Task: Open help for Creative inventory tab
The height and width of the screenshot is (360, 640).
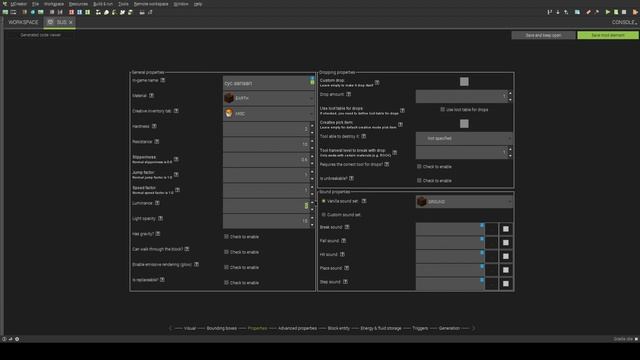Action: (176, 111)
